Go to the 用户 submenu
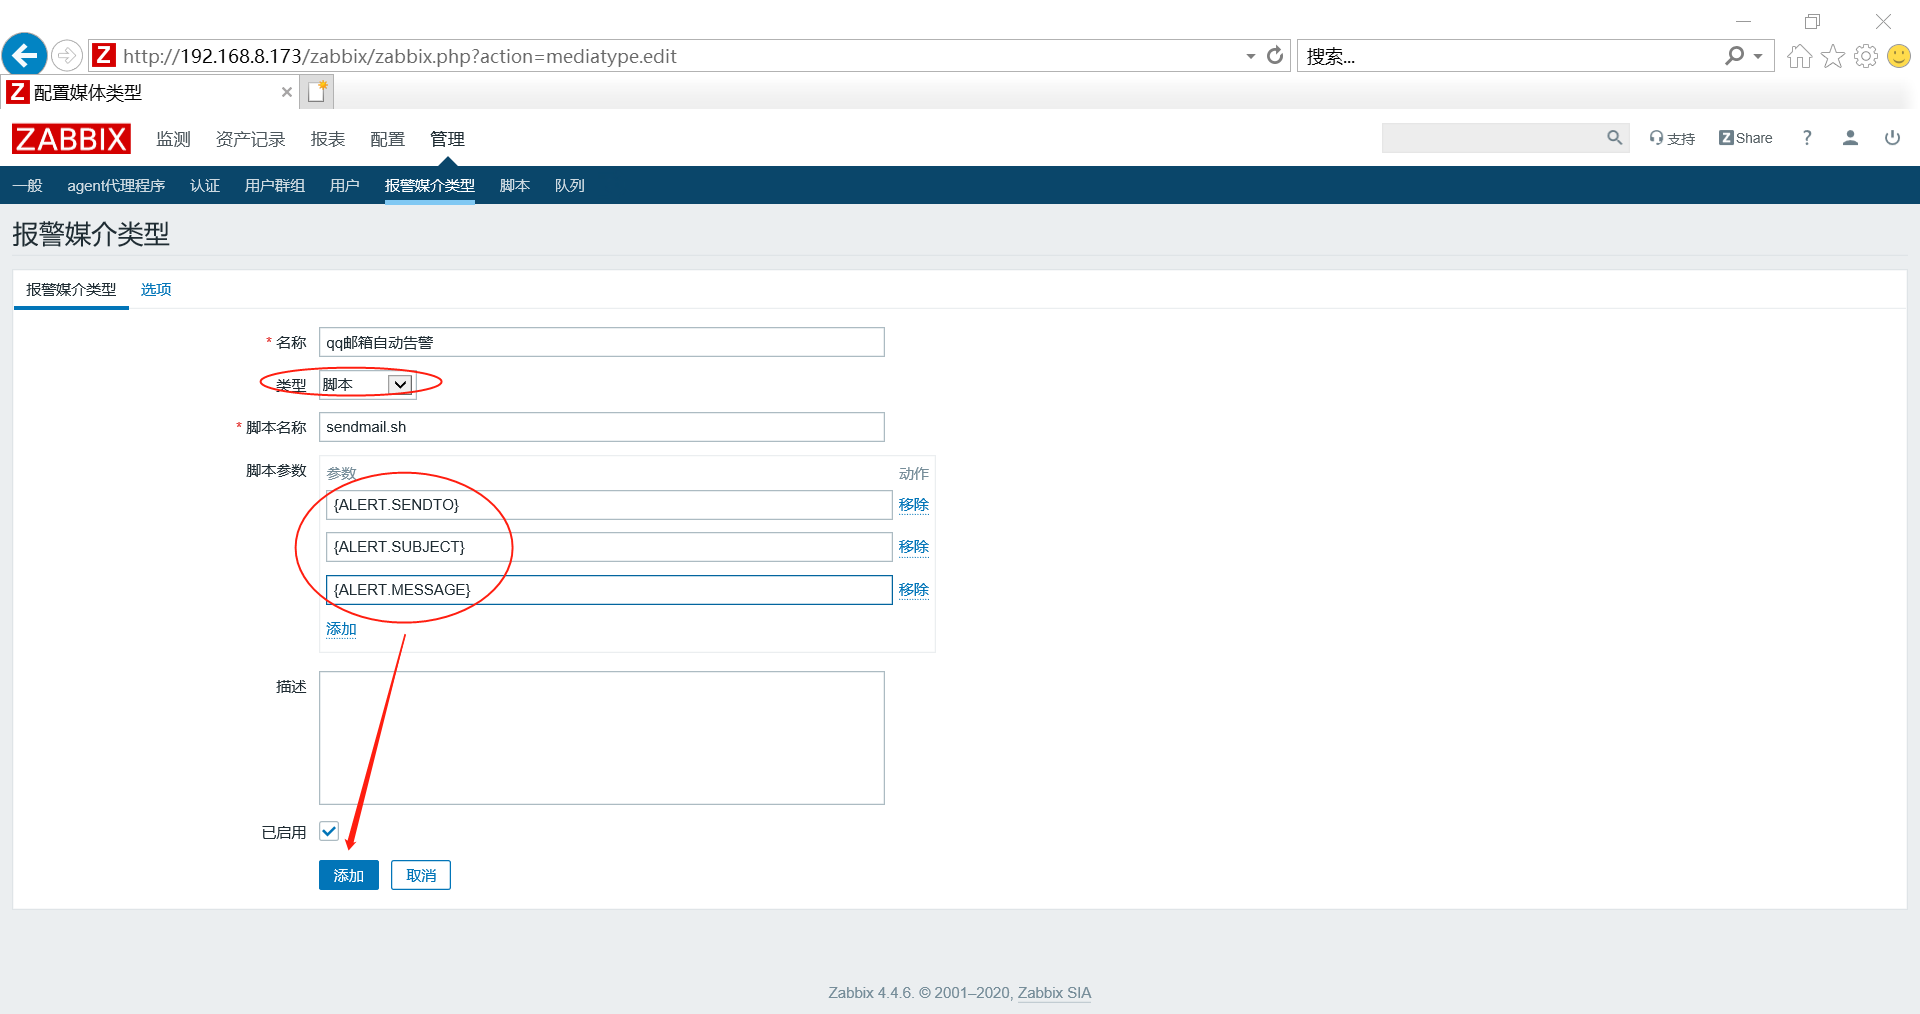 tap(345, 186)
